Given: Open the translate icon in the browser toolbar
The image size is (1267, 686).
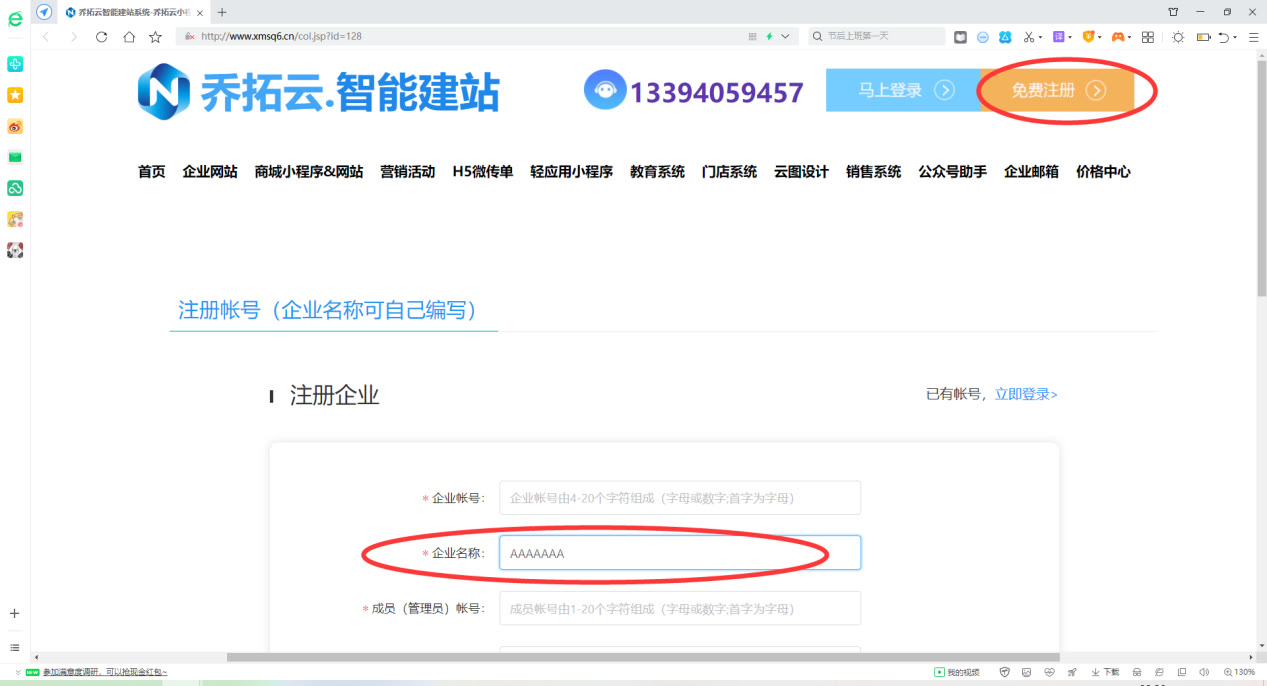Looking at the screenshot, I should click(x=1060, y=36).
